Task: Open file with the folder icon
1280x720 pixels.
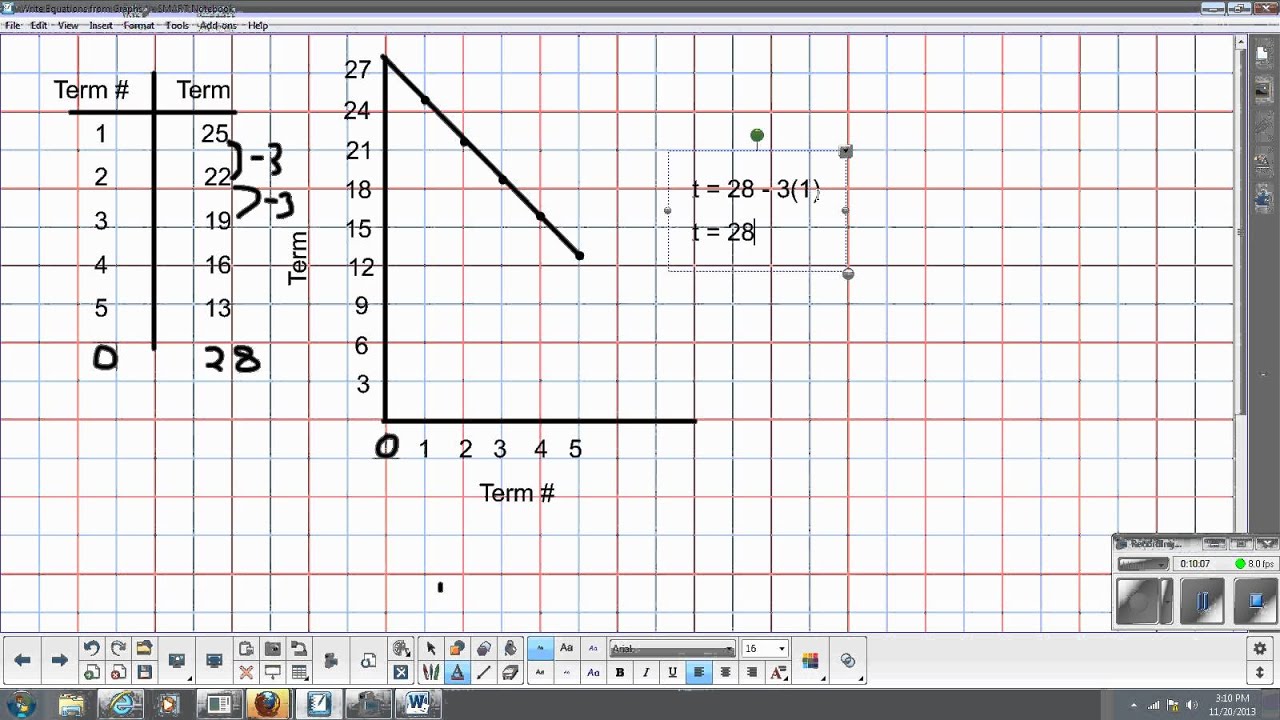Action: pyautogui.click(x=144, y=648)
